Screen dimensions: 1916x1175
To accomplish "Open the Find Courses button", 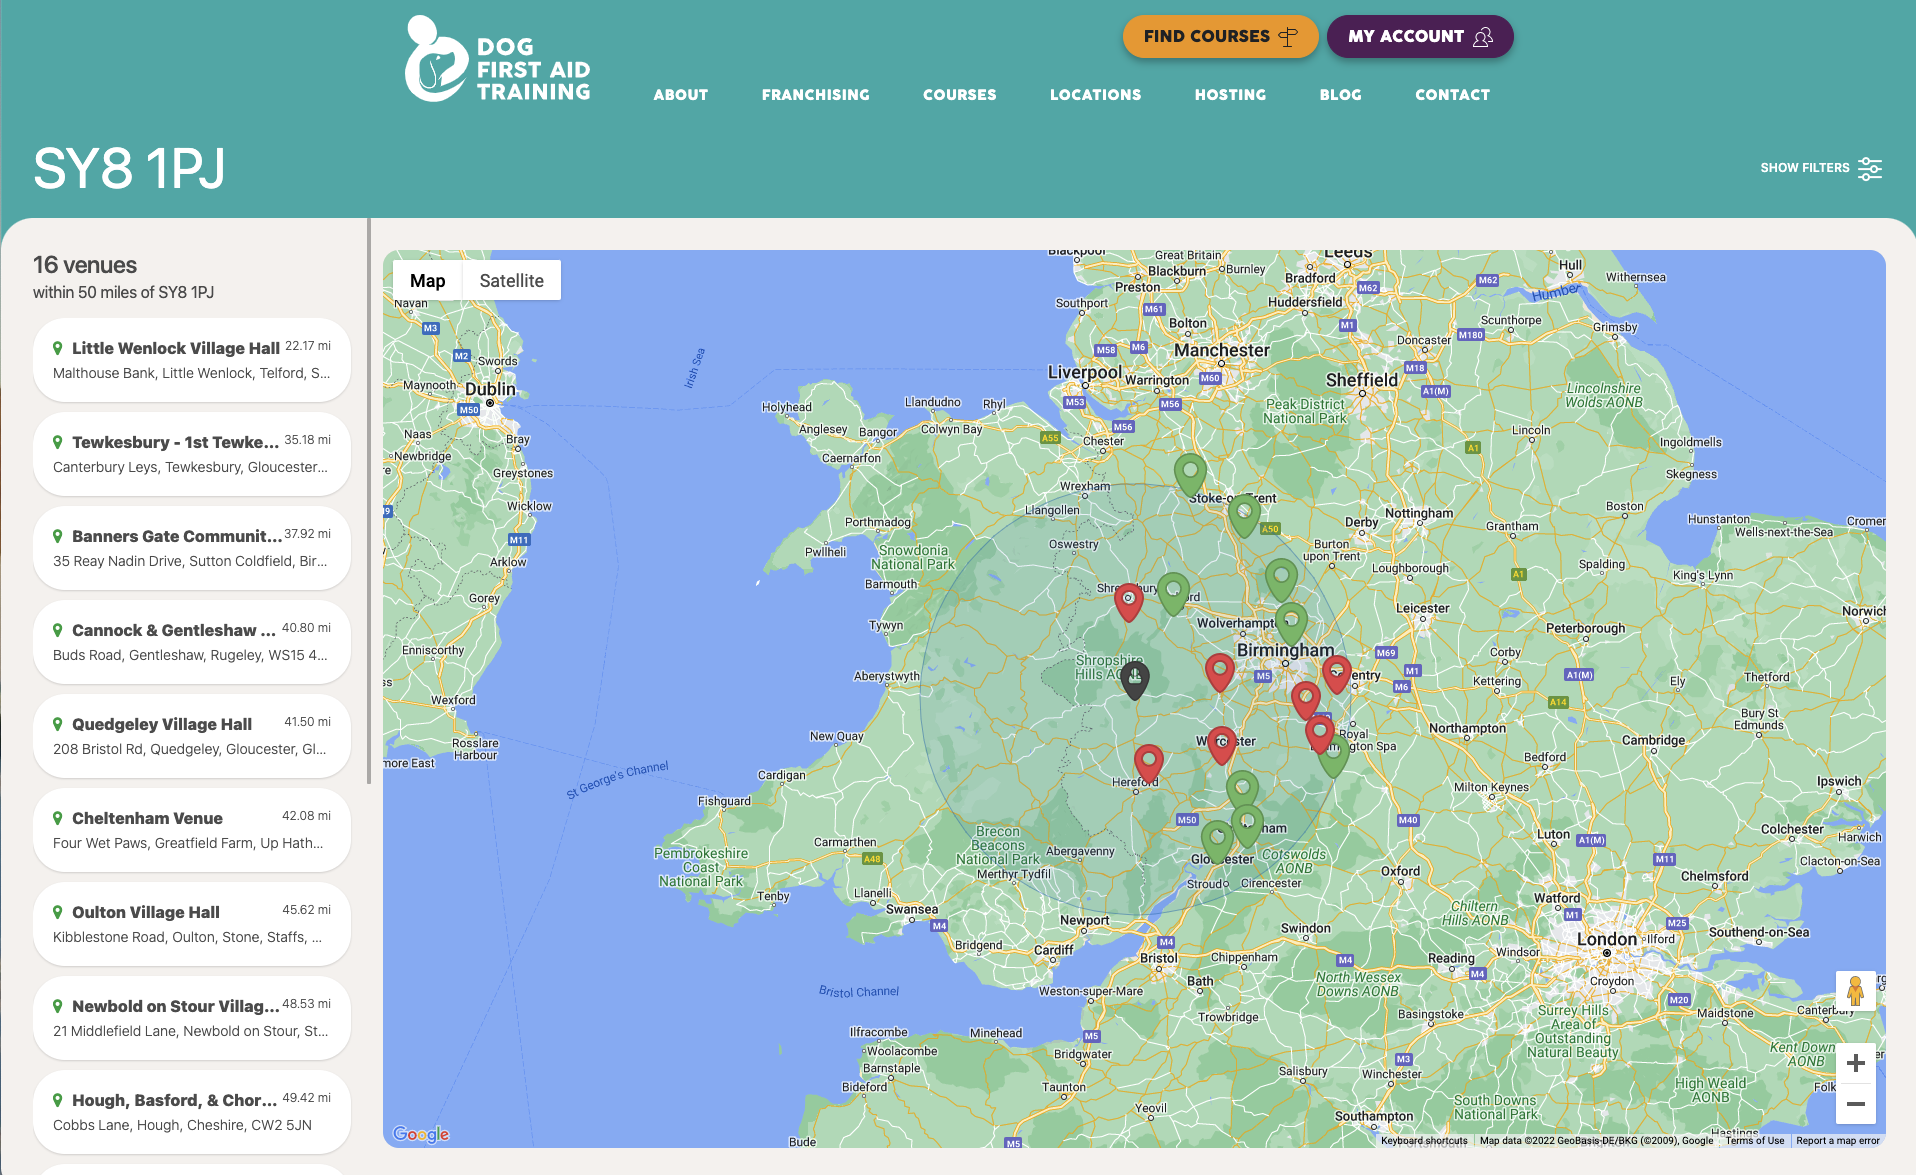I will pyautogui.click(x=1220, y=37).
